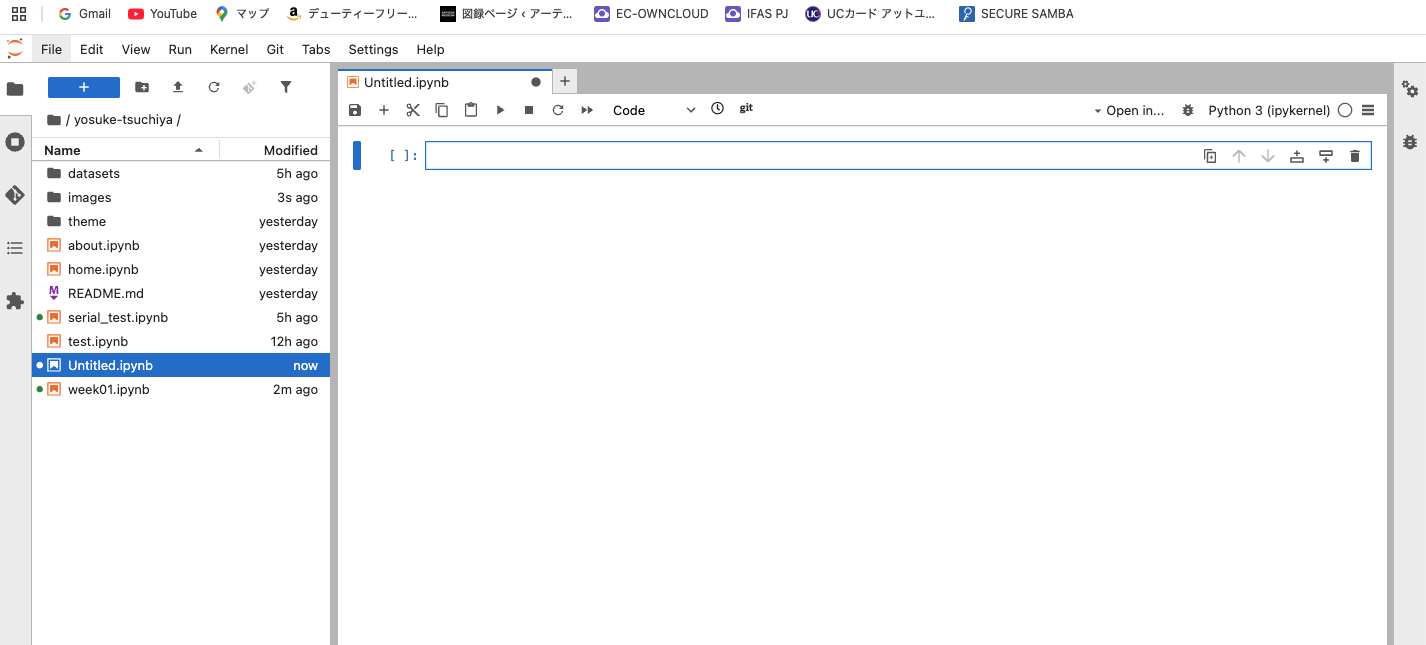The height and width of the screenshot is (645, 1426).
Task: Restart the kernel with the refresh arrow icon
Action: pyautogui.click(x=558, y=110)
